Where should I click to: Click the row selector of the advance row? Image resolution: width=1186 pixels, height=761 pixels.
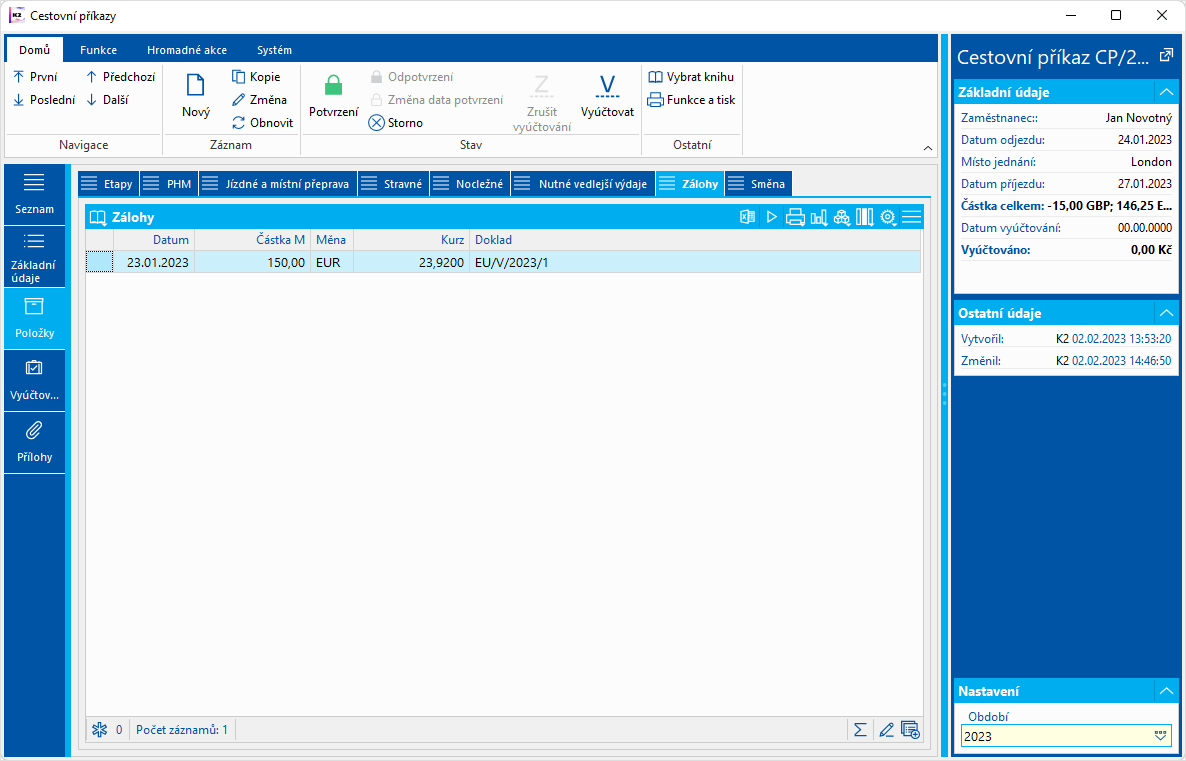click(100, 262)
